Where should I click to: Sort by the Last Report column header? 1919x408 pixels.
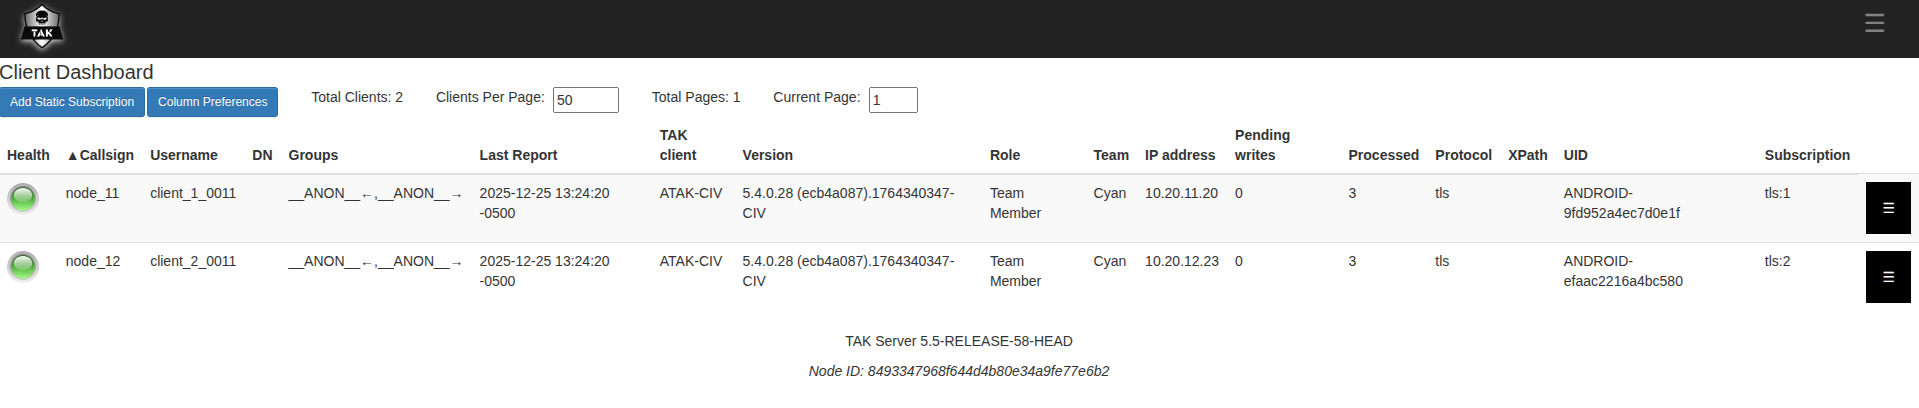pyautogui.click(x=518, y=155)
